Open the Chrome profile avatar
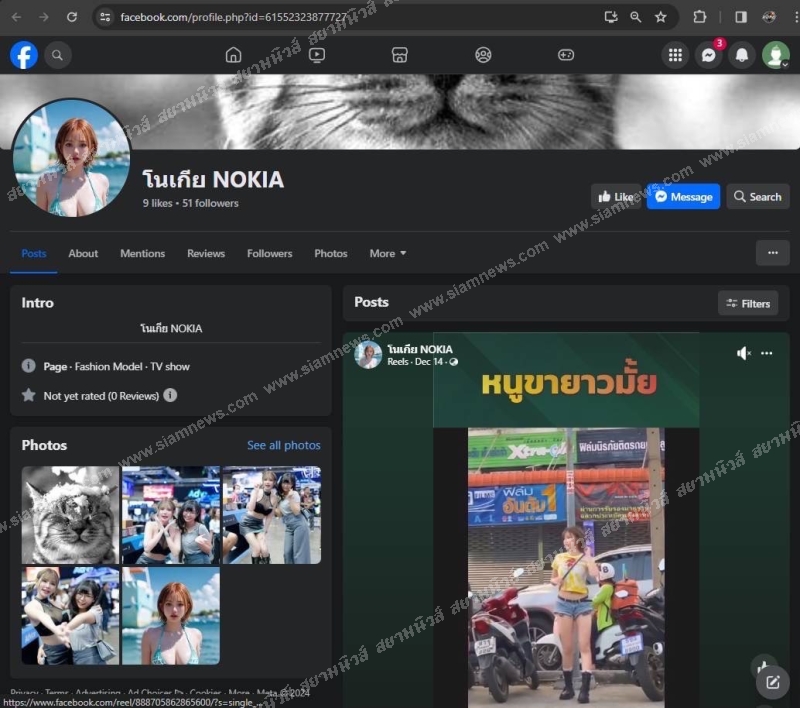The image size is (800, 708). click(769, 17)
